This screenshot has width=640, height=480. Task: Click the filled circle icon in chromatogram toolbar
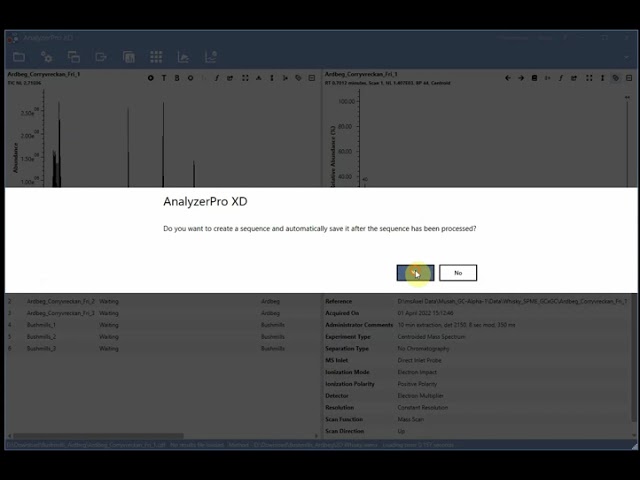[151, 78]
